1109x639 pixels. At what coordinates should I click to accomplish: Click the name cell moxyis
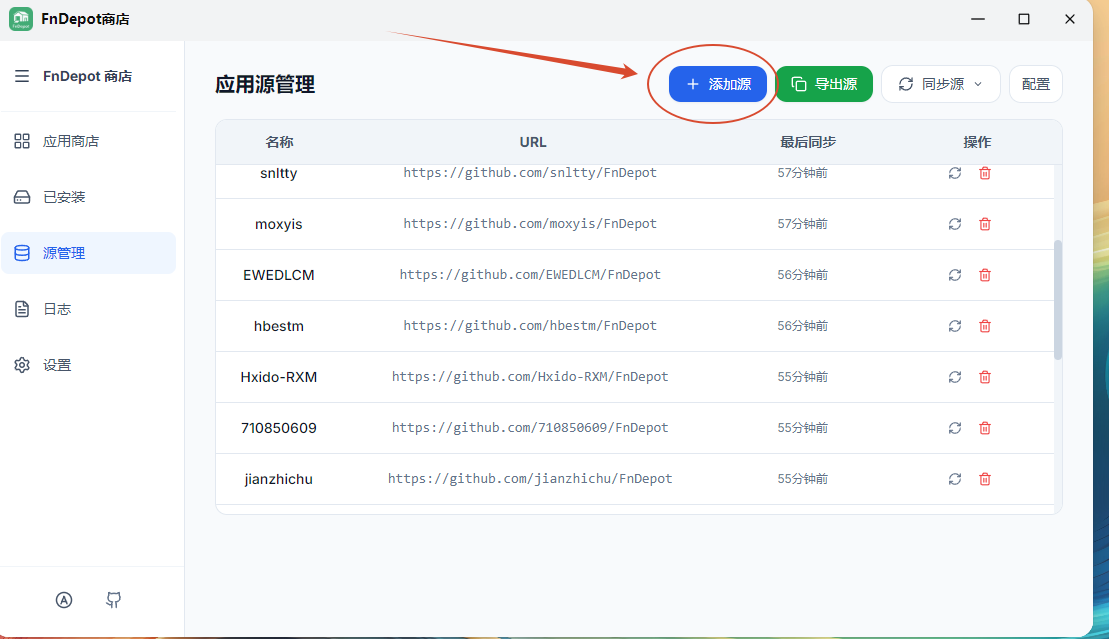click(279, 224)
